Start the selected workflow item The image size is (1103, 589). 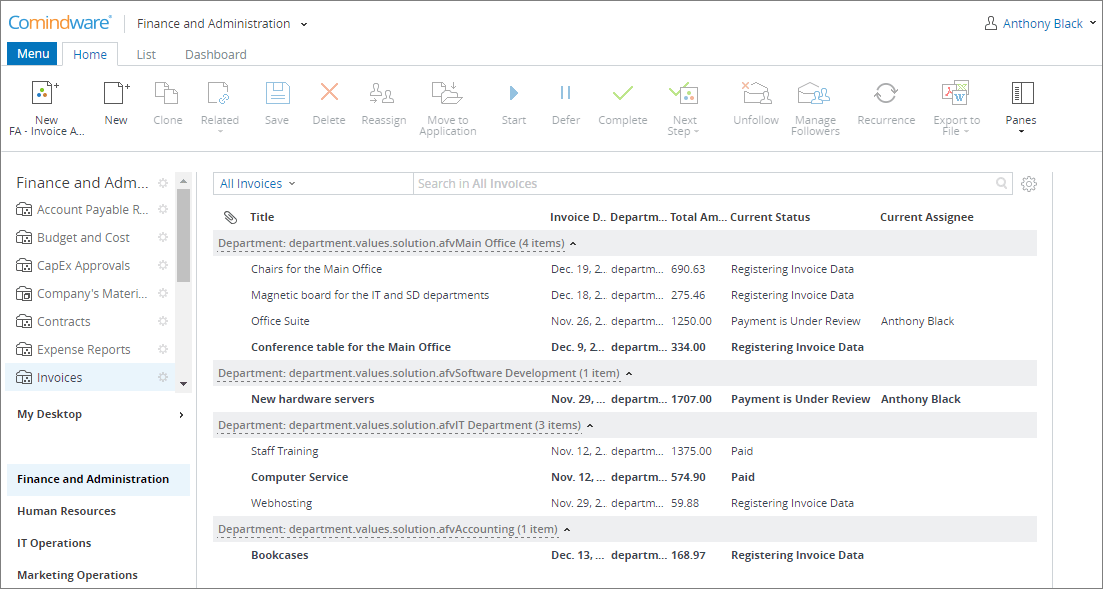click(x=513, y=100)
